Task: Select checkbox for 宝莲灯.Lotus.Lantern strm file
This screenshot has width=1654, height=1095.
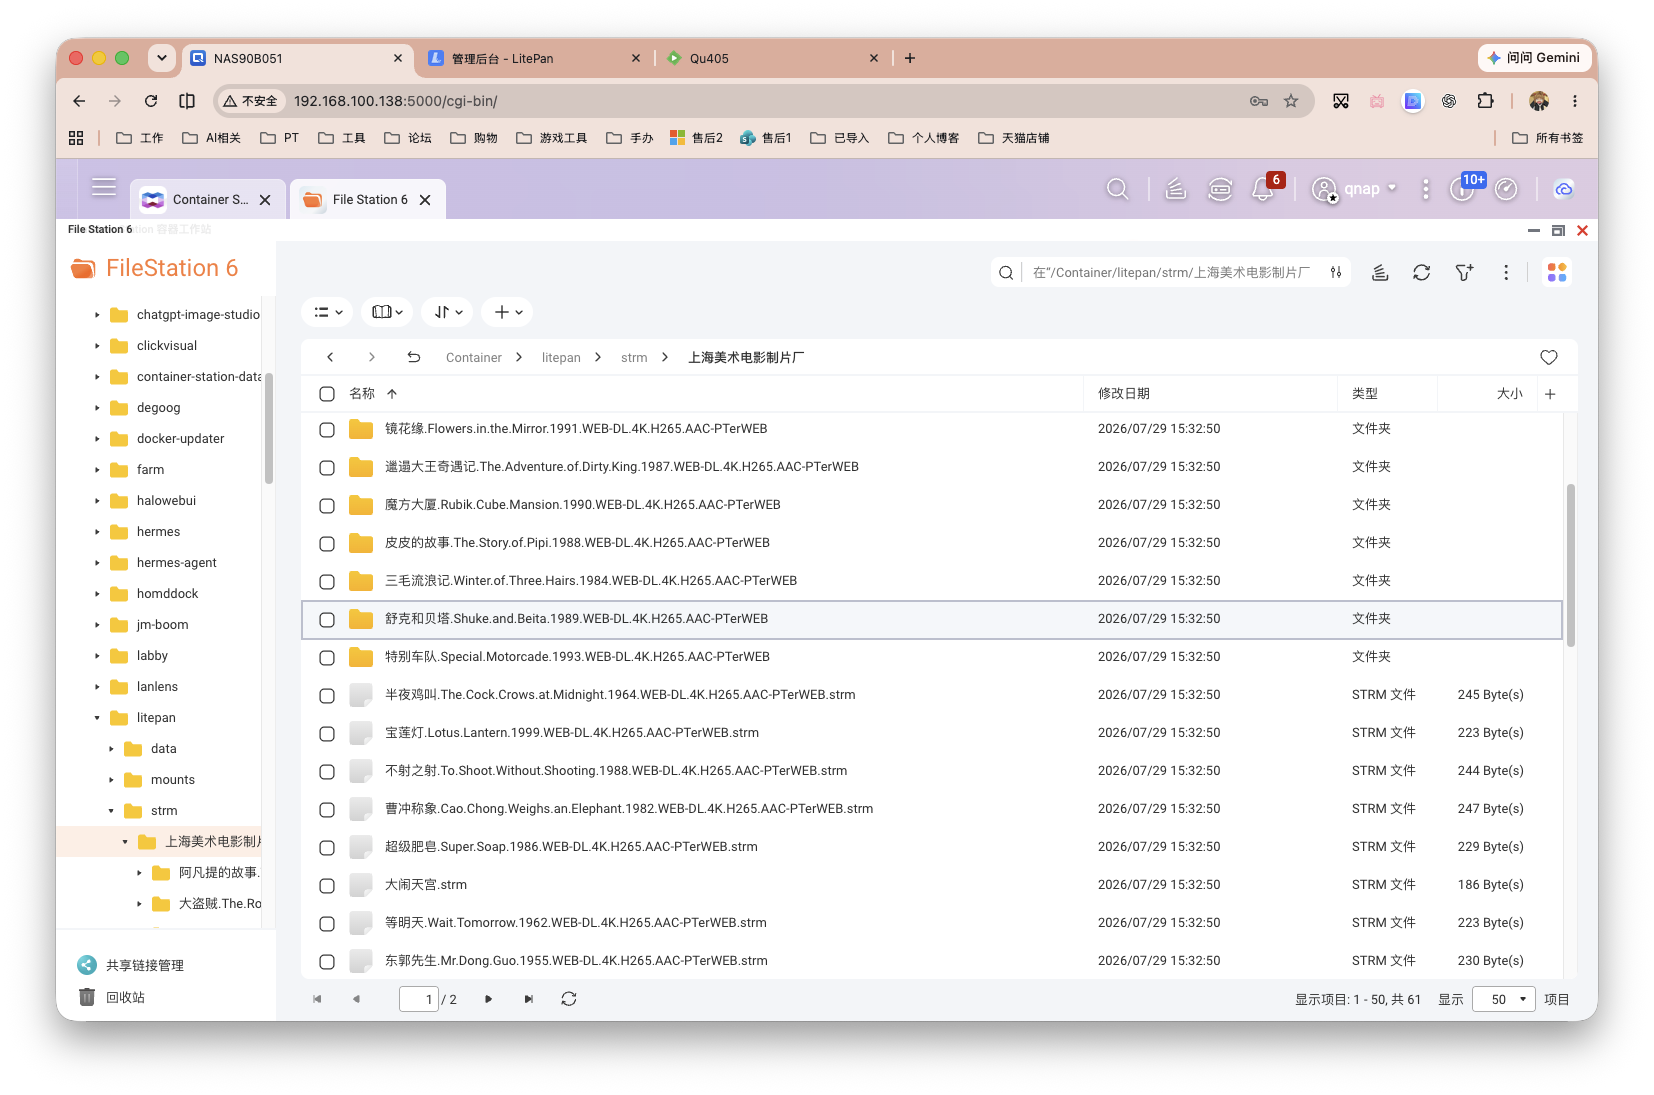Action: [327, 733]
